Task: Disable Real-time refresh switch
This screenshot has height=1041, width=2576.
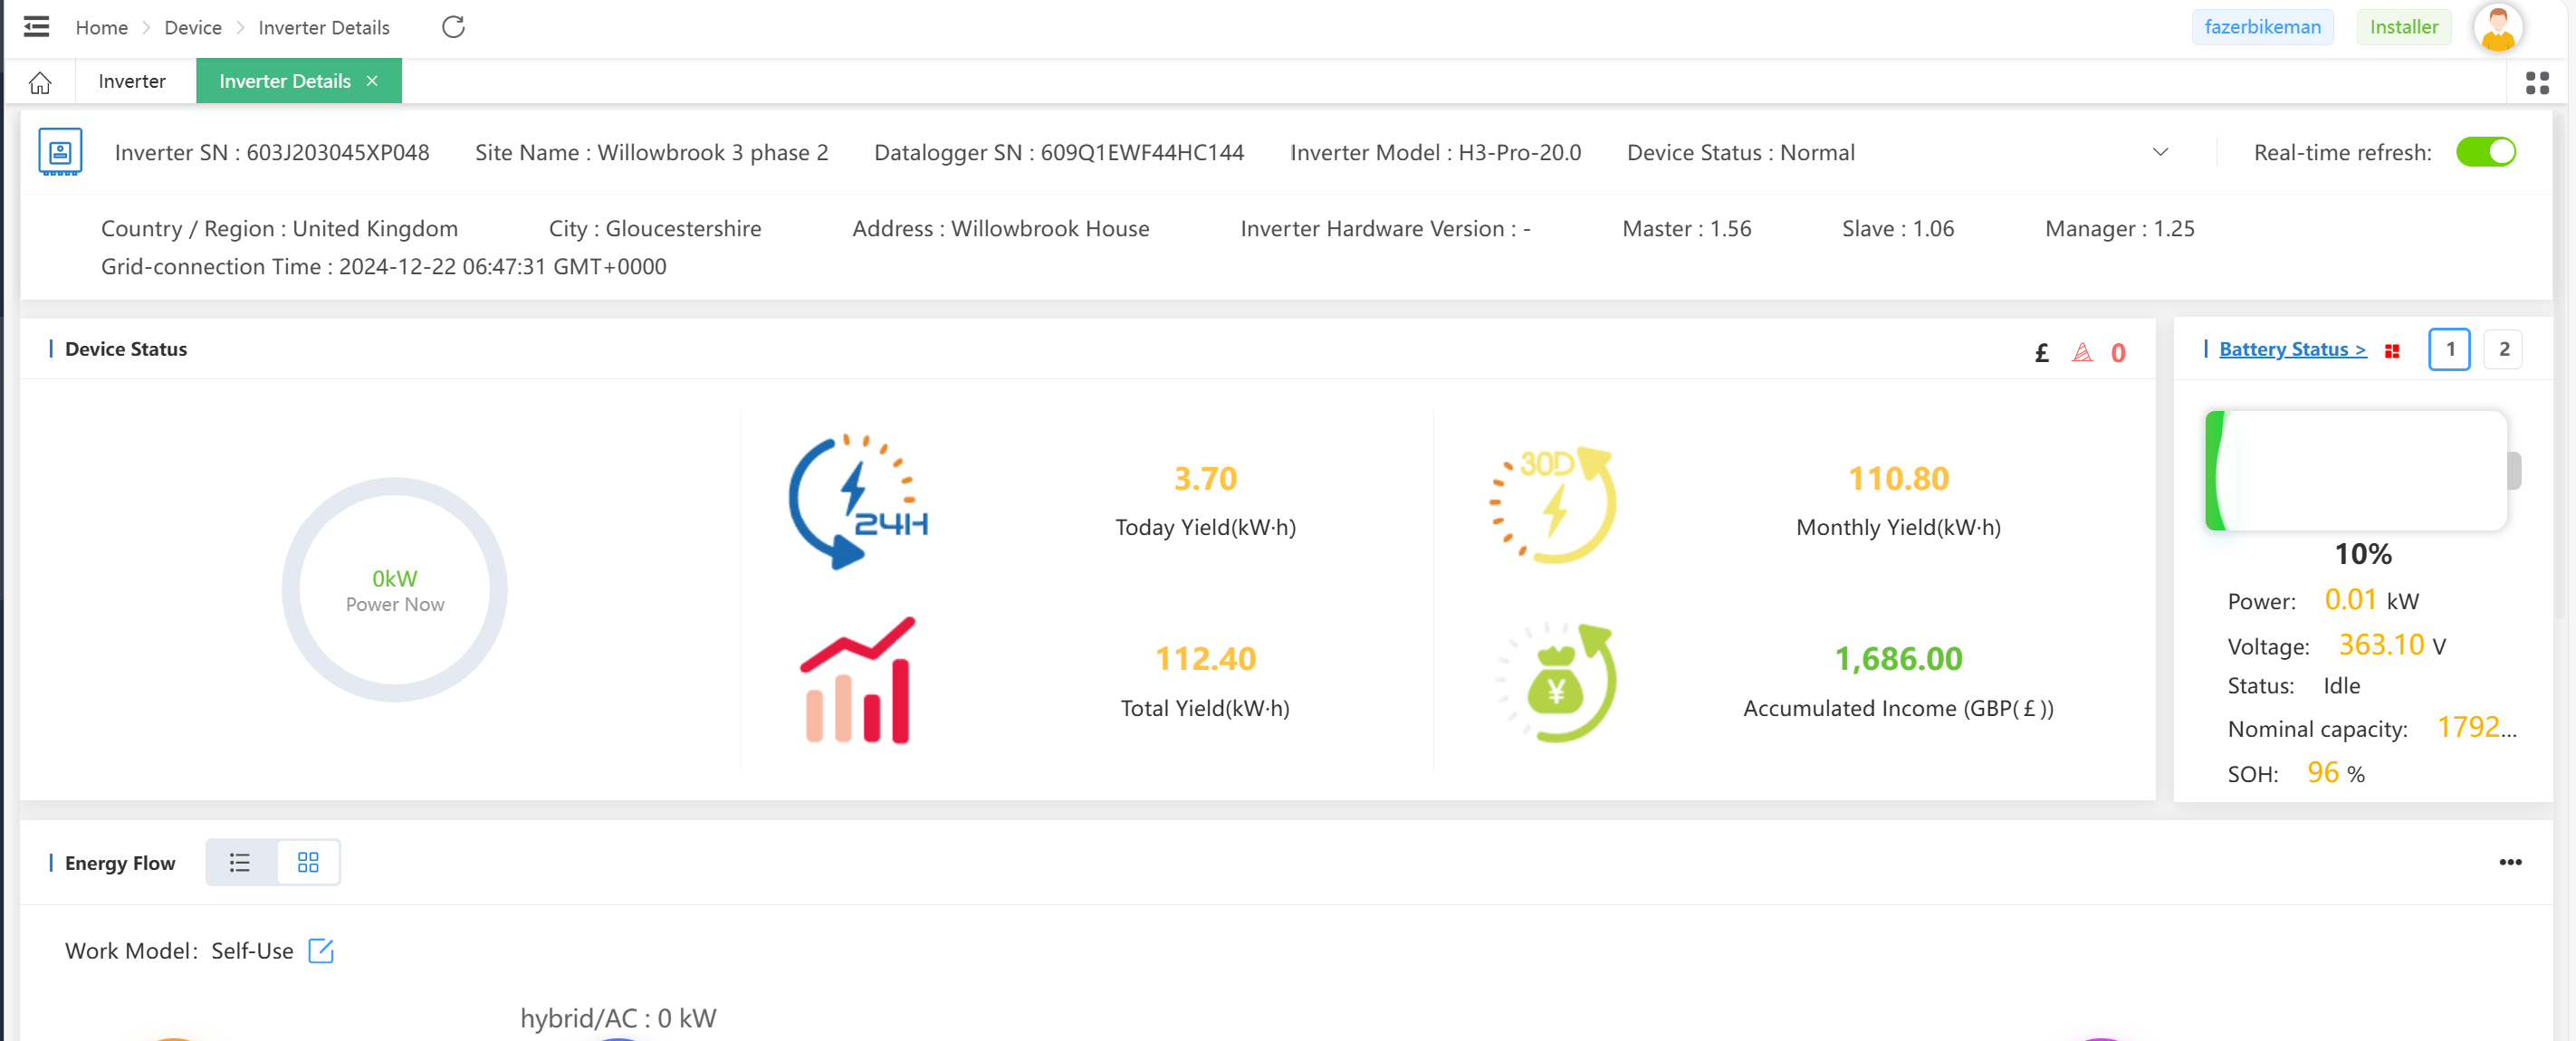Action: pyautogui.click(x=2485, y=152)
